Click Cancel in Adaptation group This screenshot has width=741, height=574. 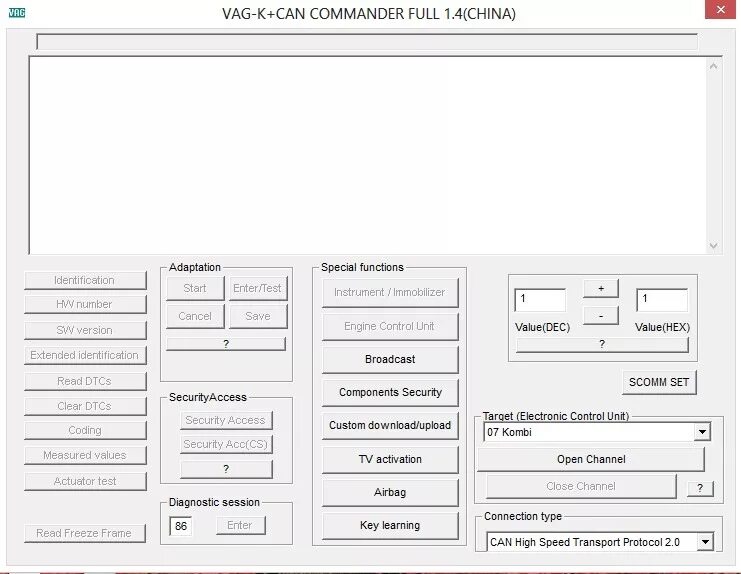[195, 316]
